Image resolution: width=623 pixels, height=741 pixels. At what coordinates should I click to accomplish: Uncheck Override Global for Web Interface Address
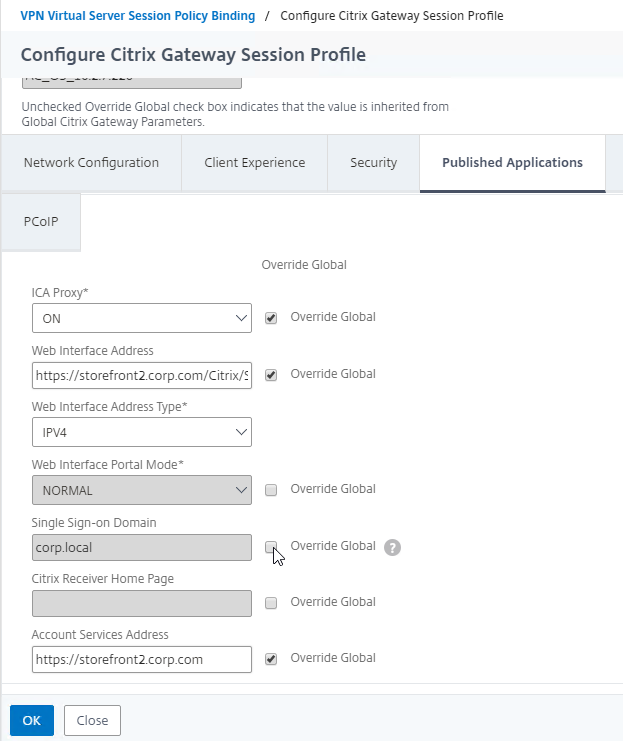tap(271, 375)
